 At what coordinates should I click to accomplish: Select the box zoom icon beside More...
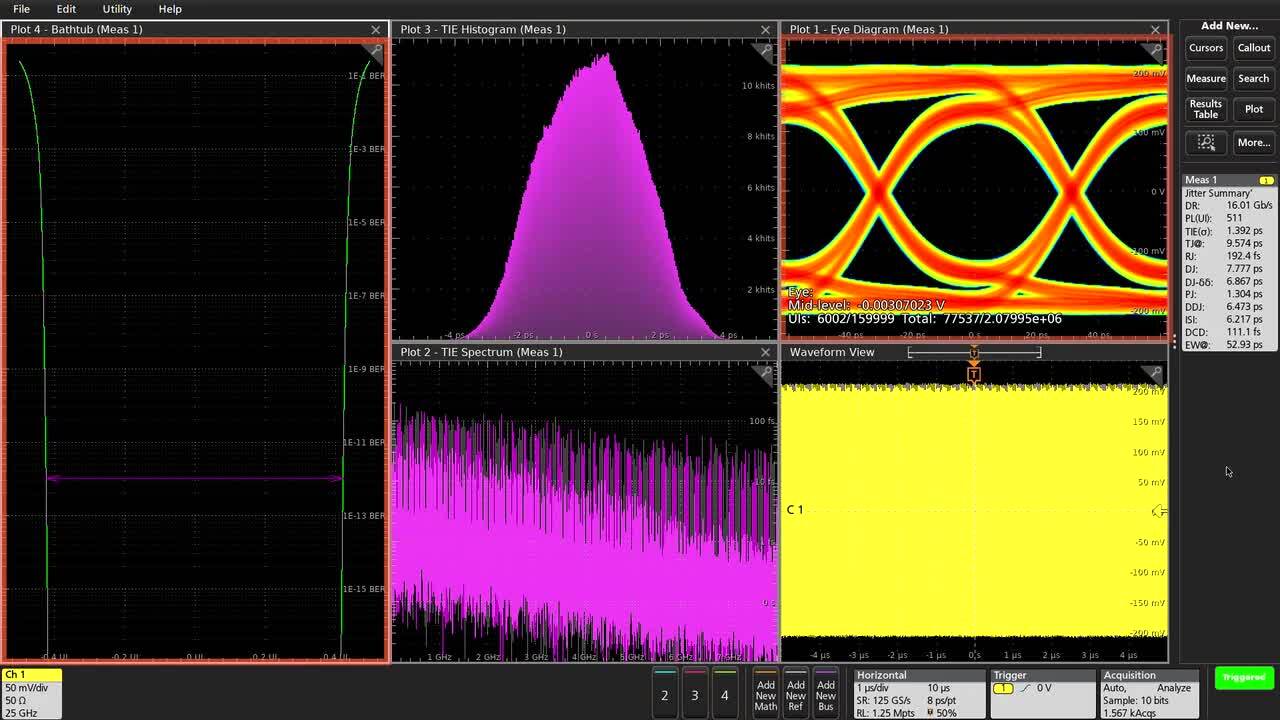1205,142
